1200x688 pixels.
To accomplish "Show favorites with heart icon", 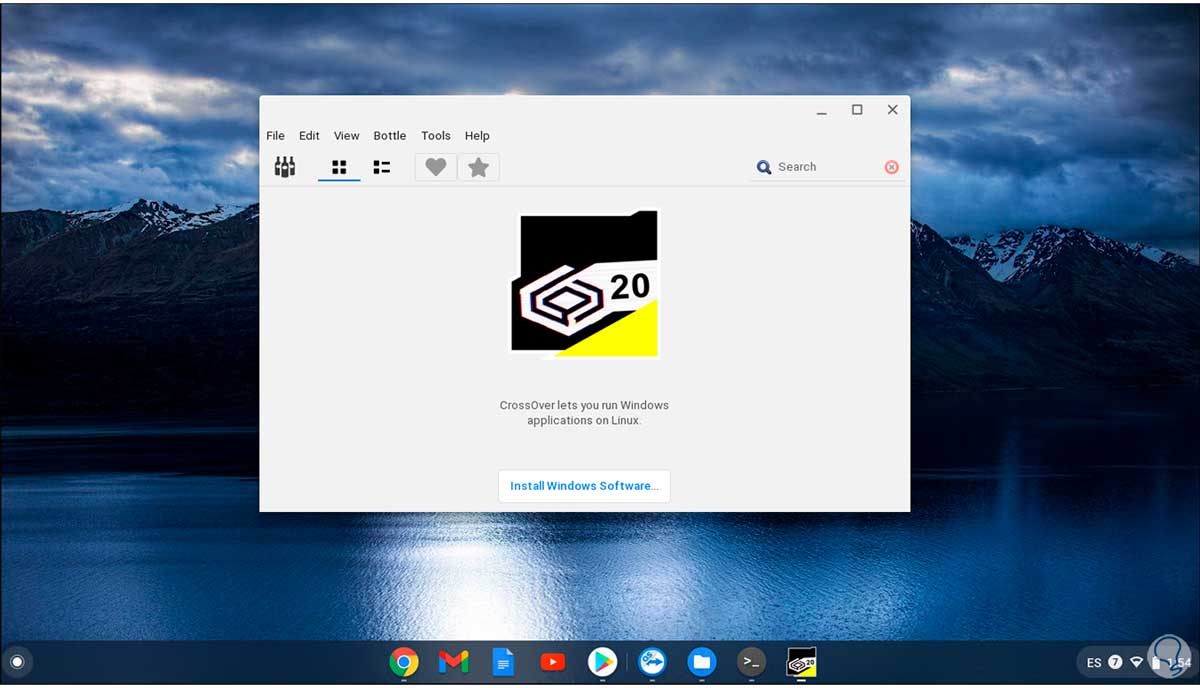I will point(436,167).
